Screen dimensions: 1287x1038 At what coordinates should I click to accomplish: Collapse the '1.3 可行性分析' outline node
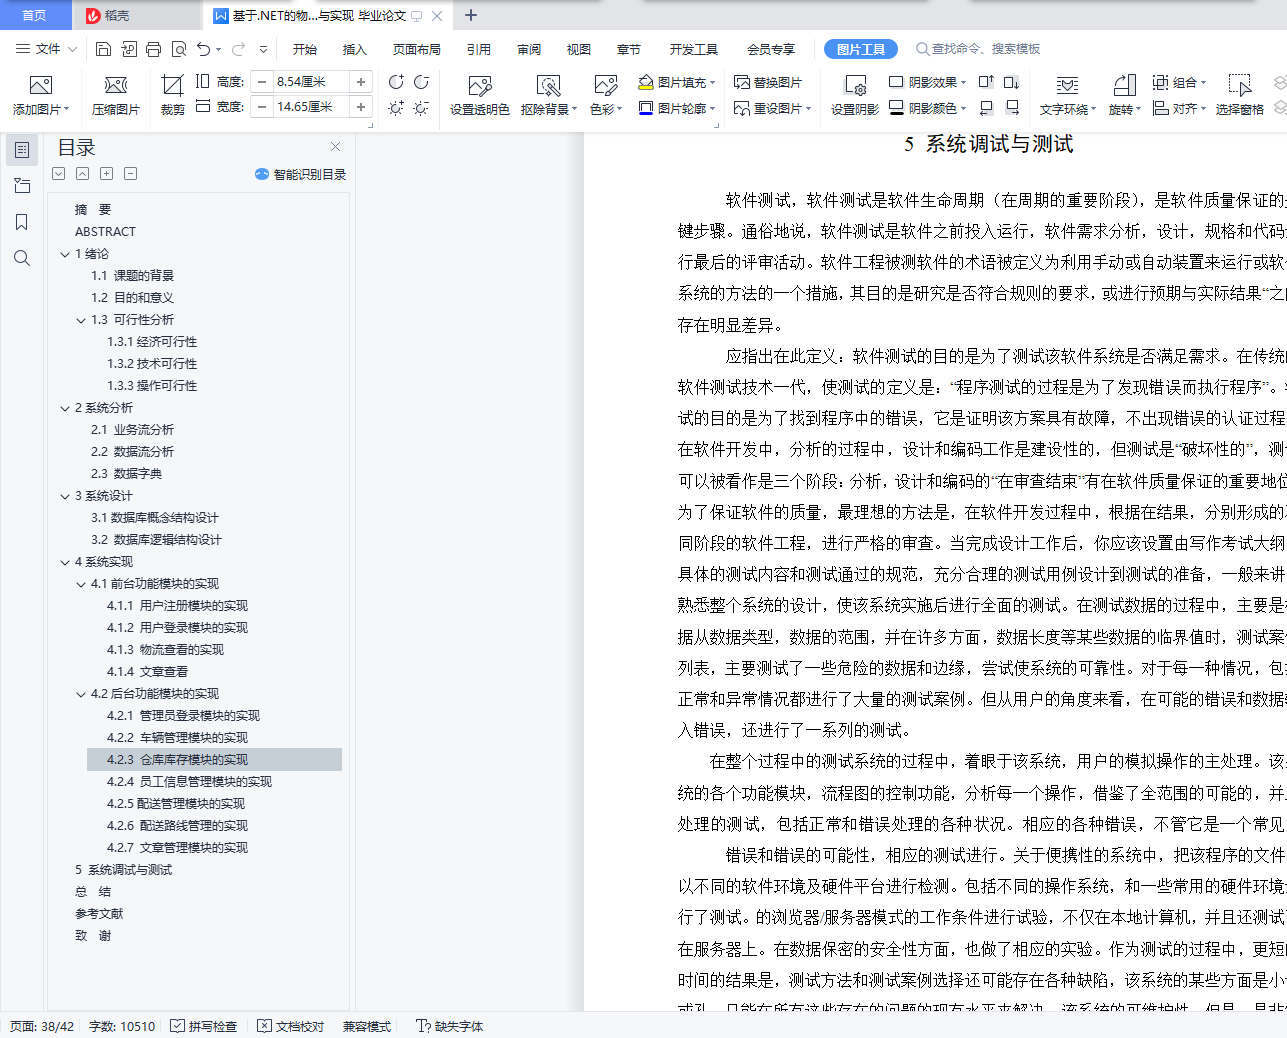81,320
